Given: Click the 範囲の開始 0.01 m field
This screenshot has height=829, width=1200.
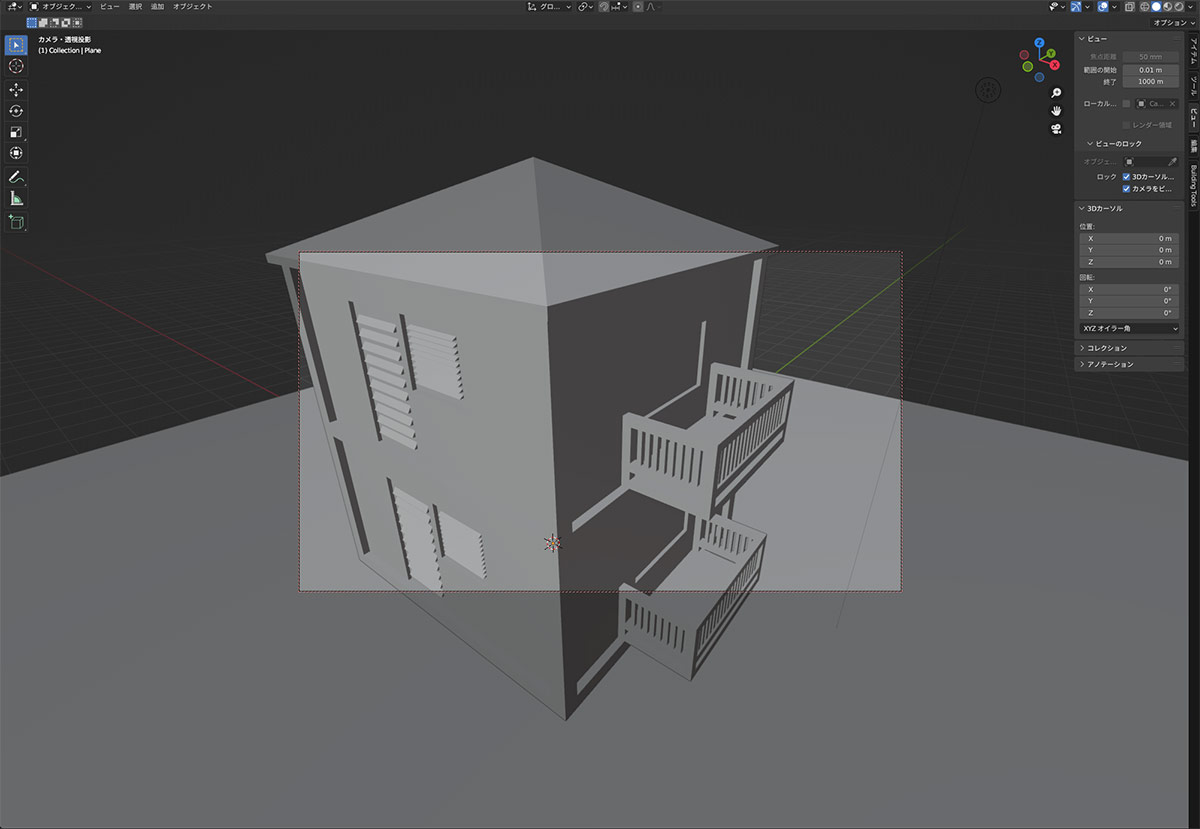Looking at the screenshot, I should pyautogui.click(x=1150, y=70).
